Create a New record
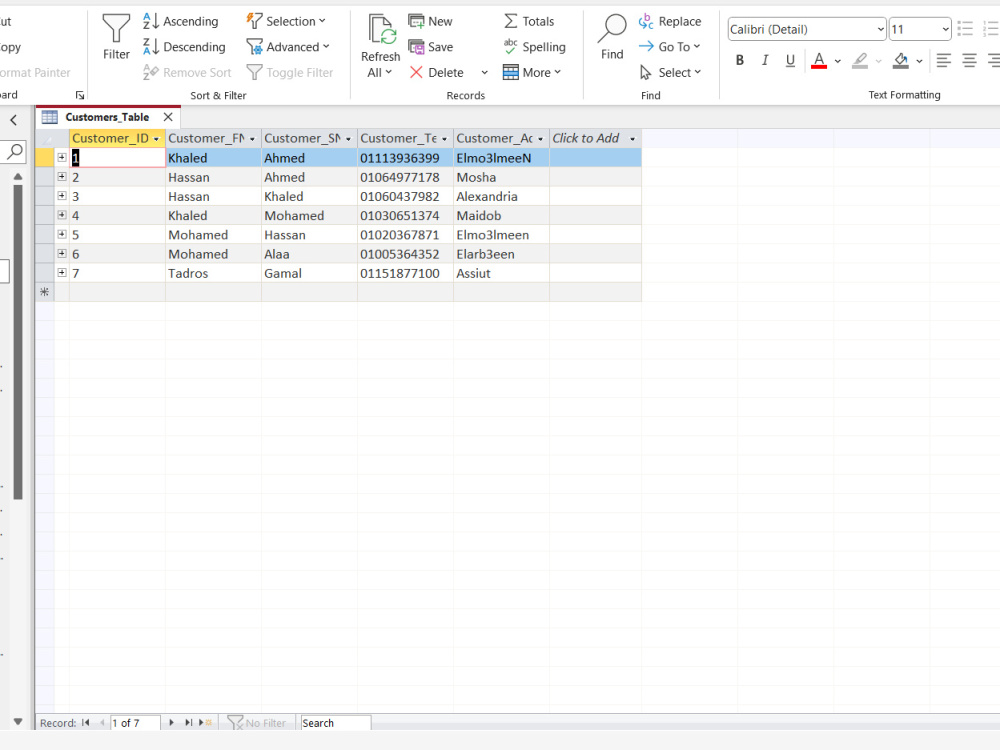 pyautogui.click(x=430, y=21)
